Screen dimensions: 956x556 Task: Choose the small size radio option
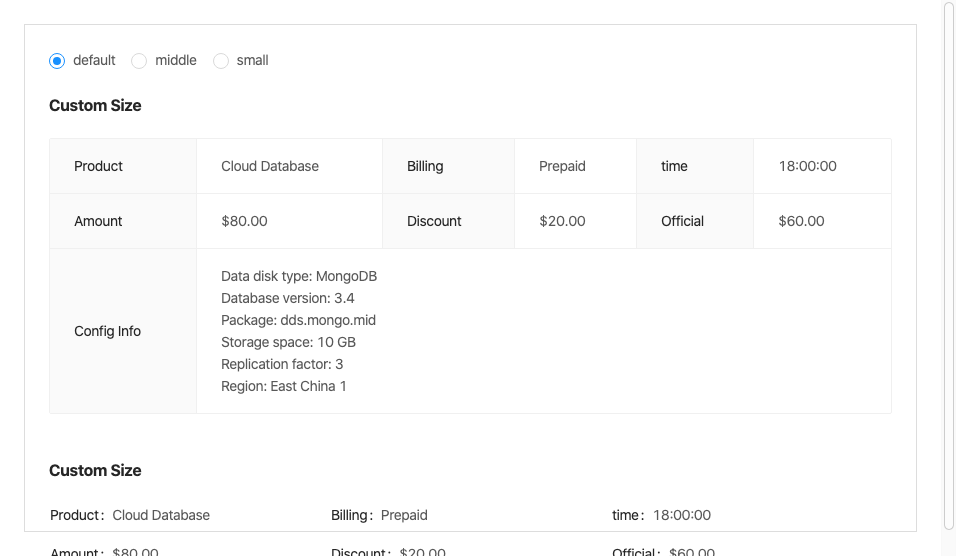[x=221, y=61]
